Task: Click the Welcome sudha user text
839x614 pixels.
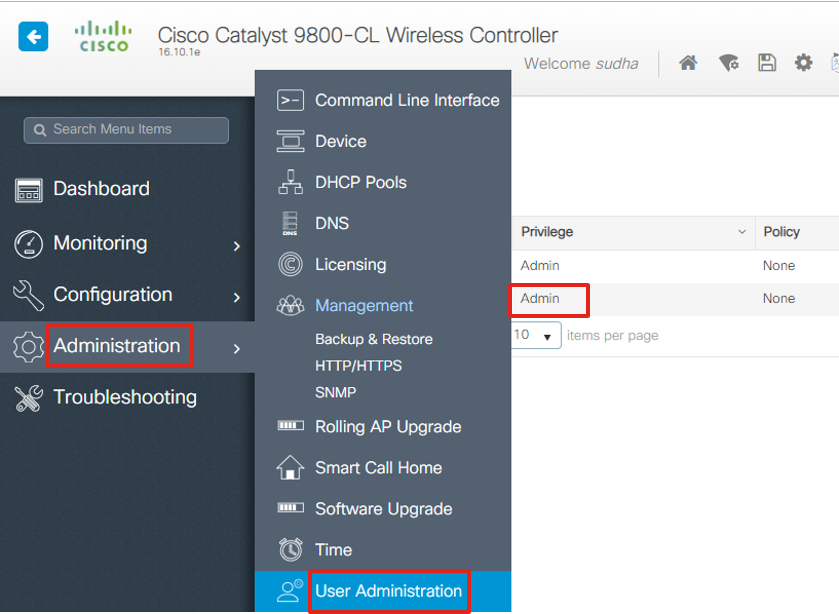Action: (x=581, y=64)
